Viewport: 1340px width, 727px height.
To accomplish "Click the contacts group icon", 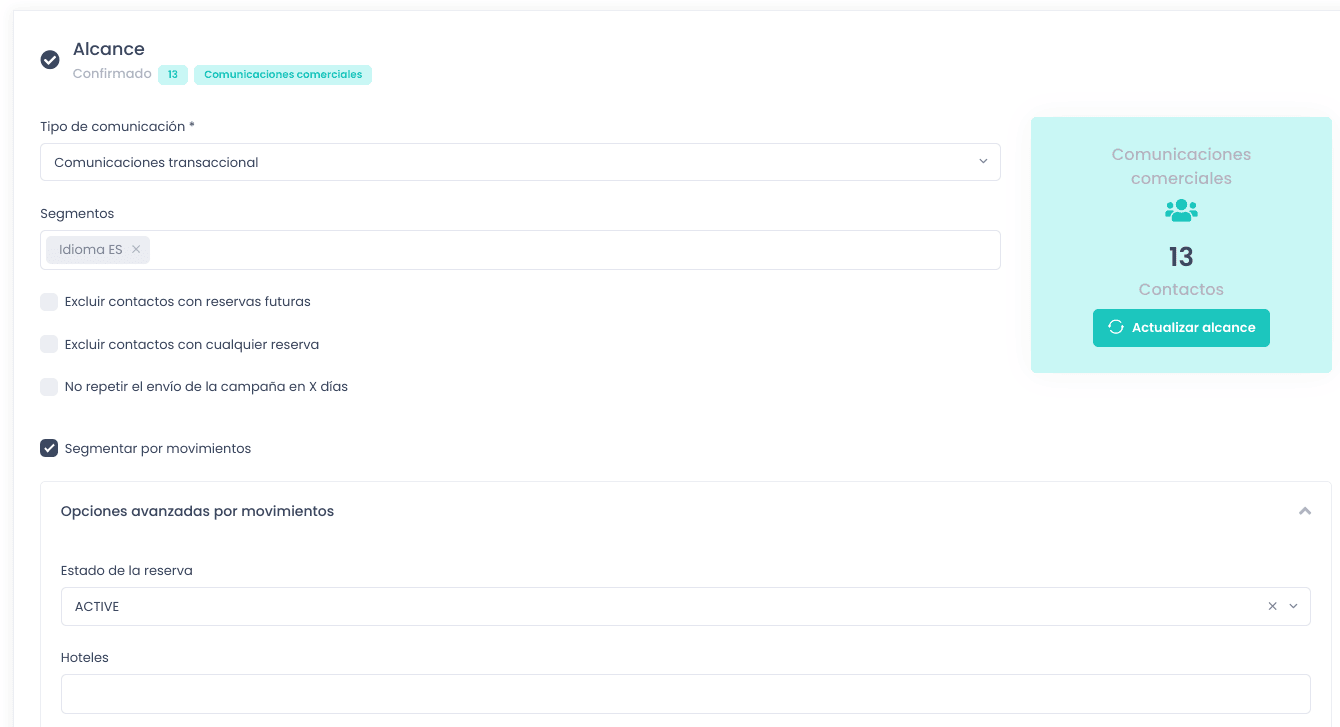I will pos(1181,210).
